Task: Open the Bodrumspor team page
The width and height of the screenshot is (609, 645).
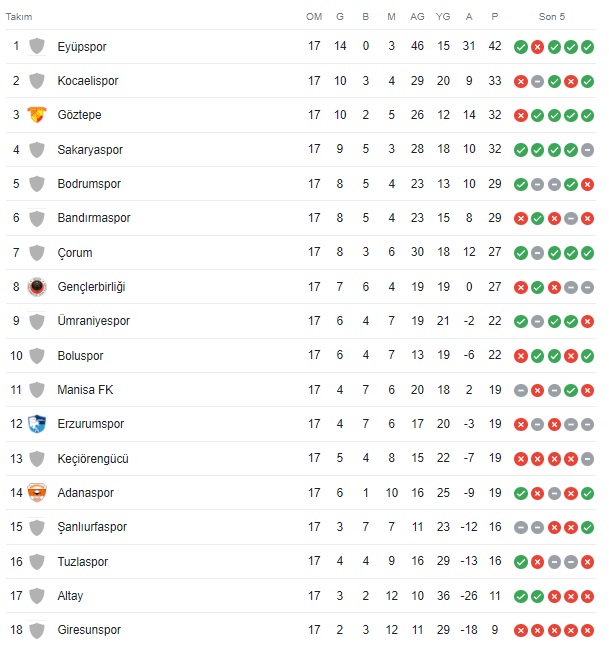Action: coord(89,183)
